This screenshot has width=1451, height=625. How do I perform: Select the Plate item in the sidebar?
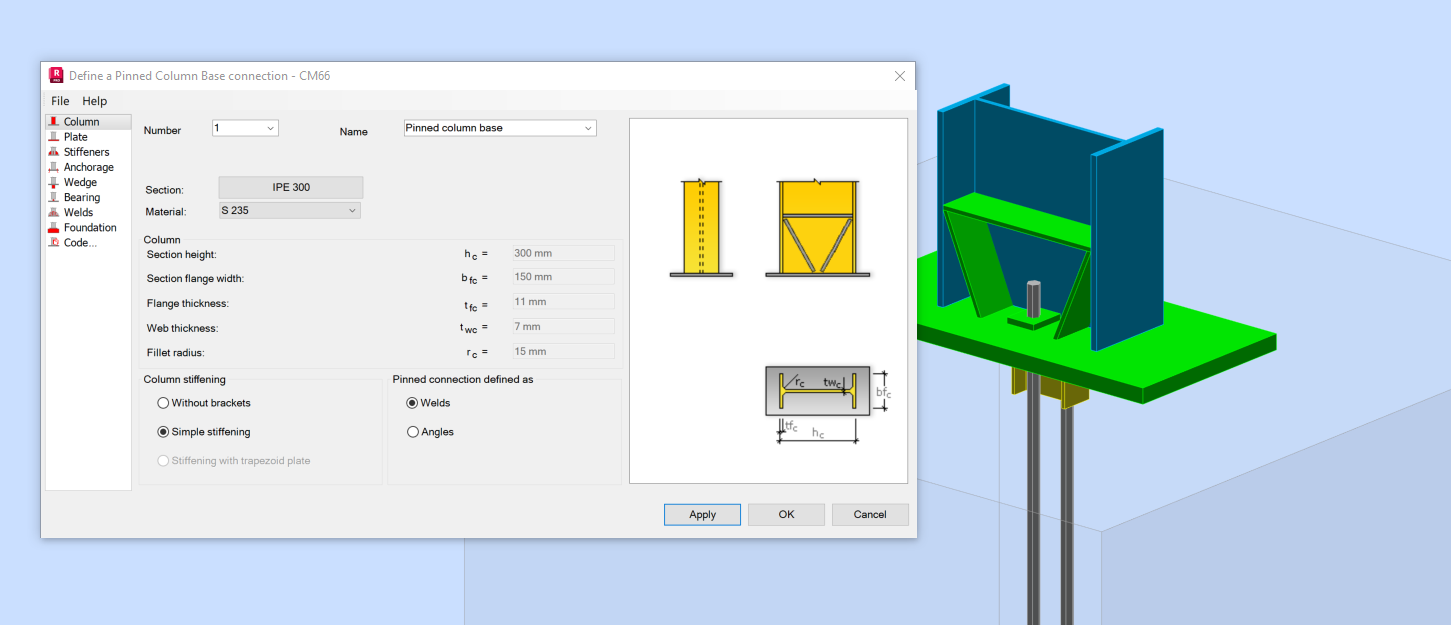click(x=75, y=136)
